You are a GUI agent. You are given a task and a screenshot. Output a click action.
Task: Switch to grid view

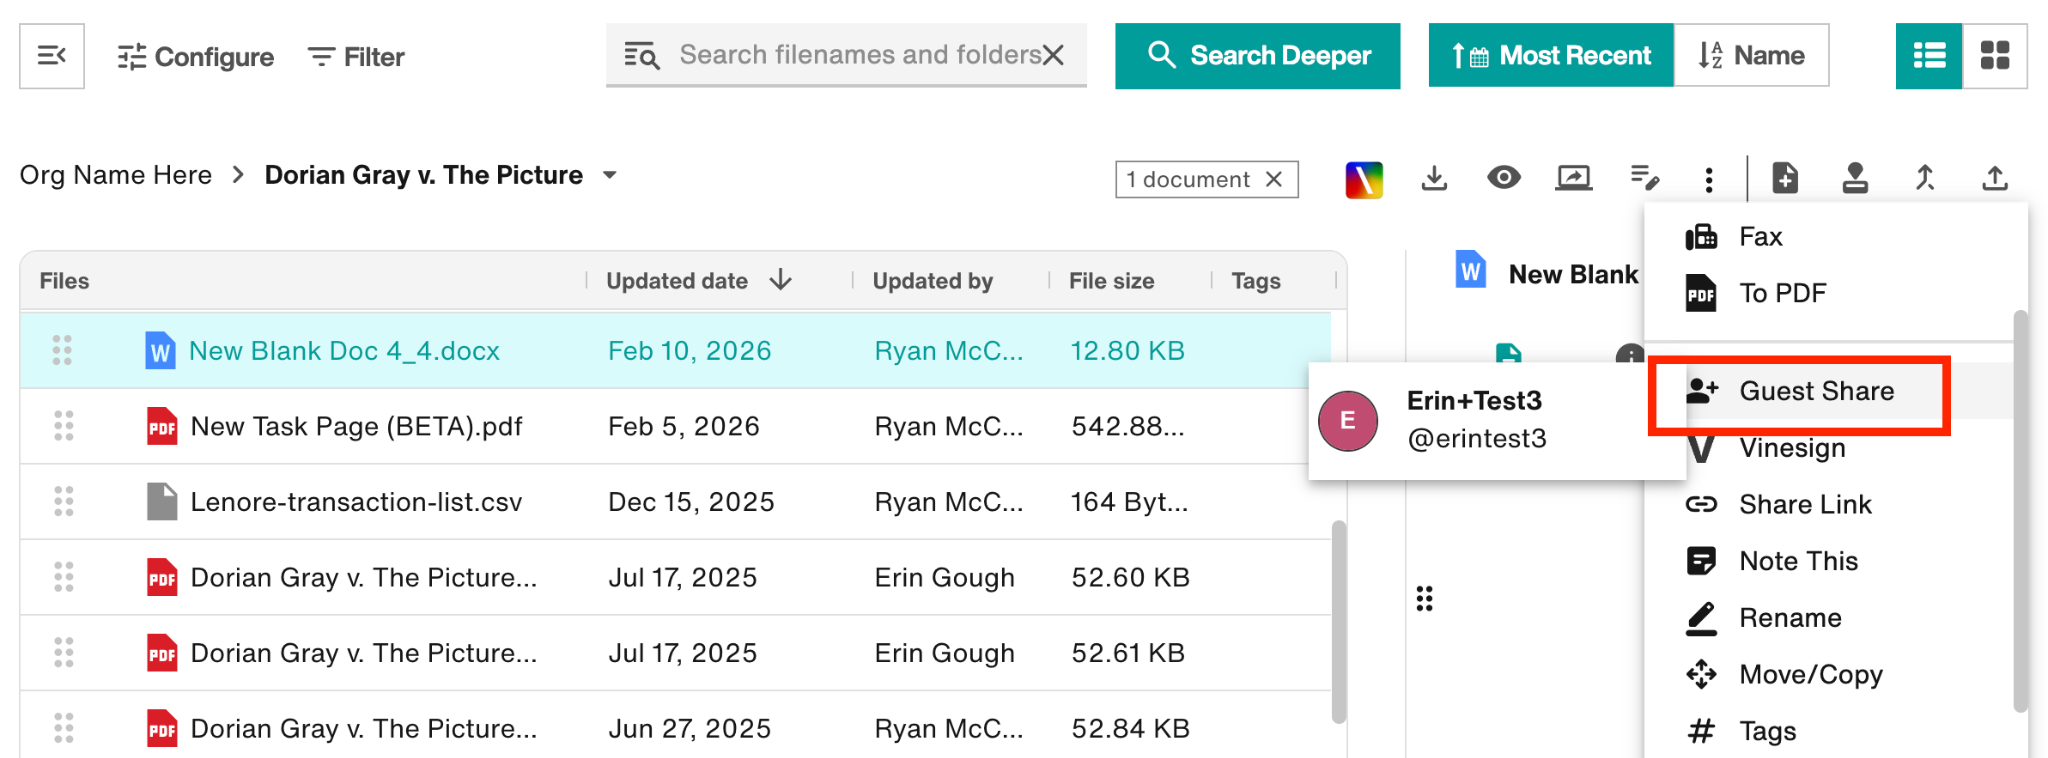[x=1995, y=56]
